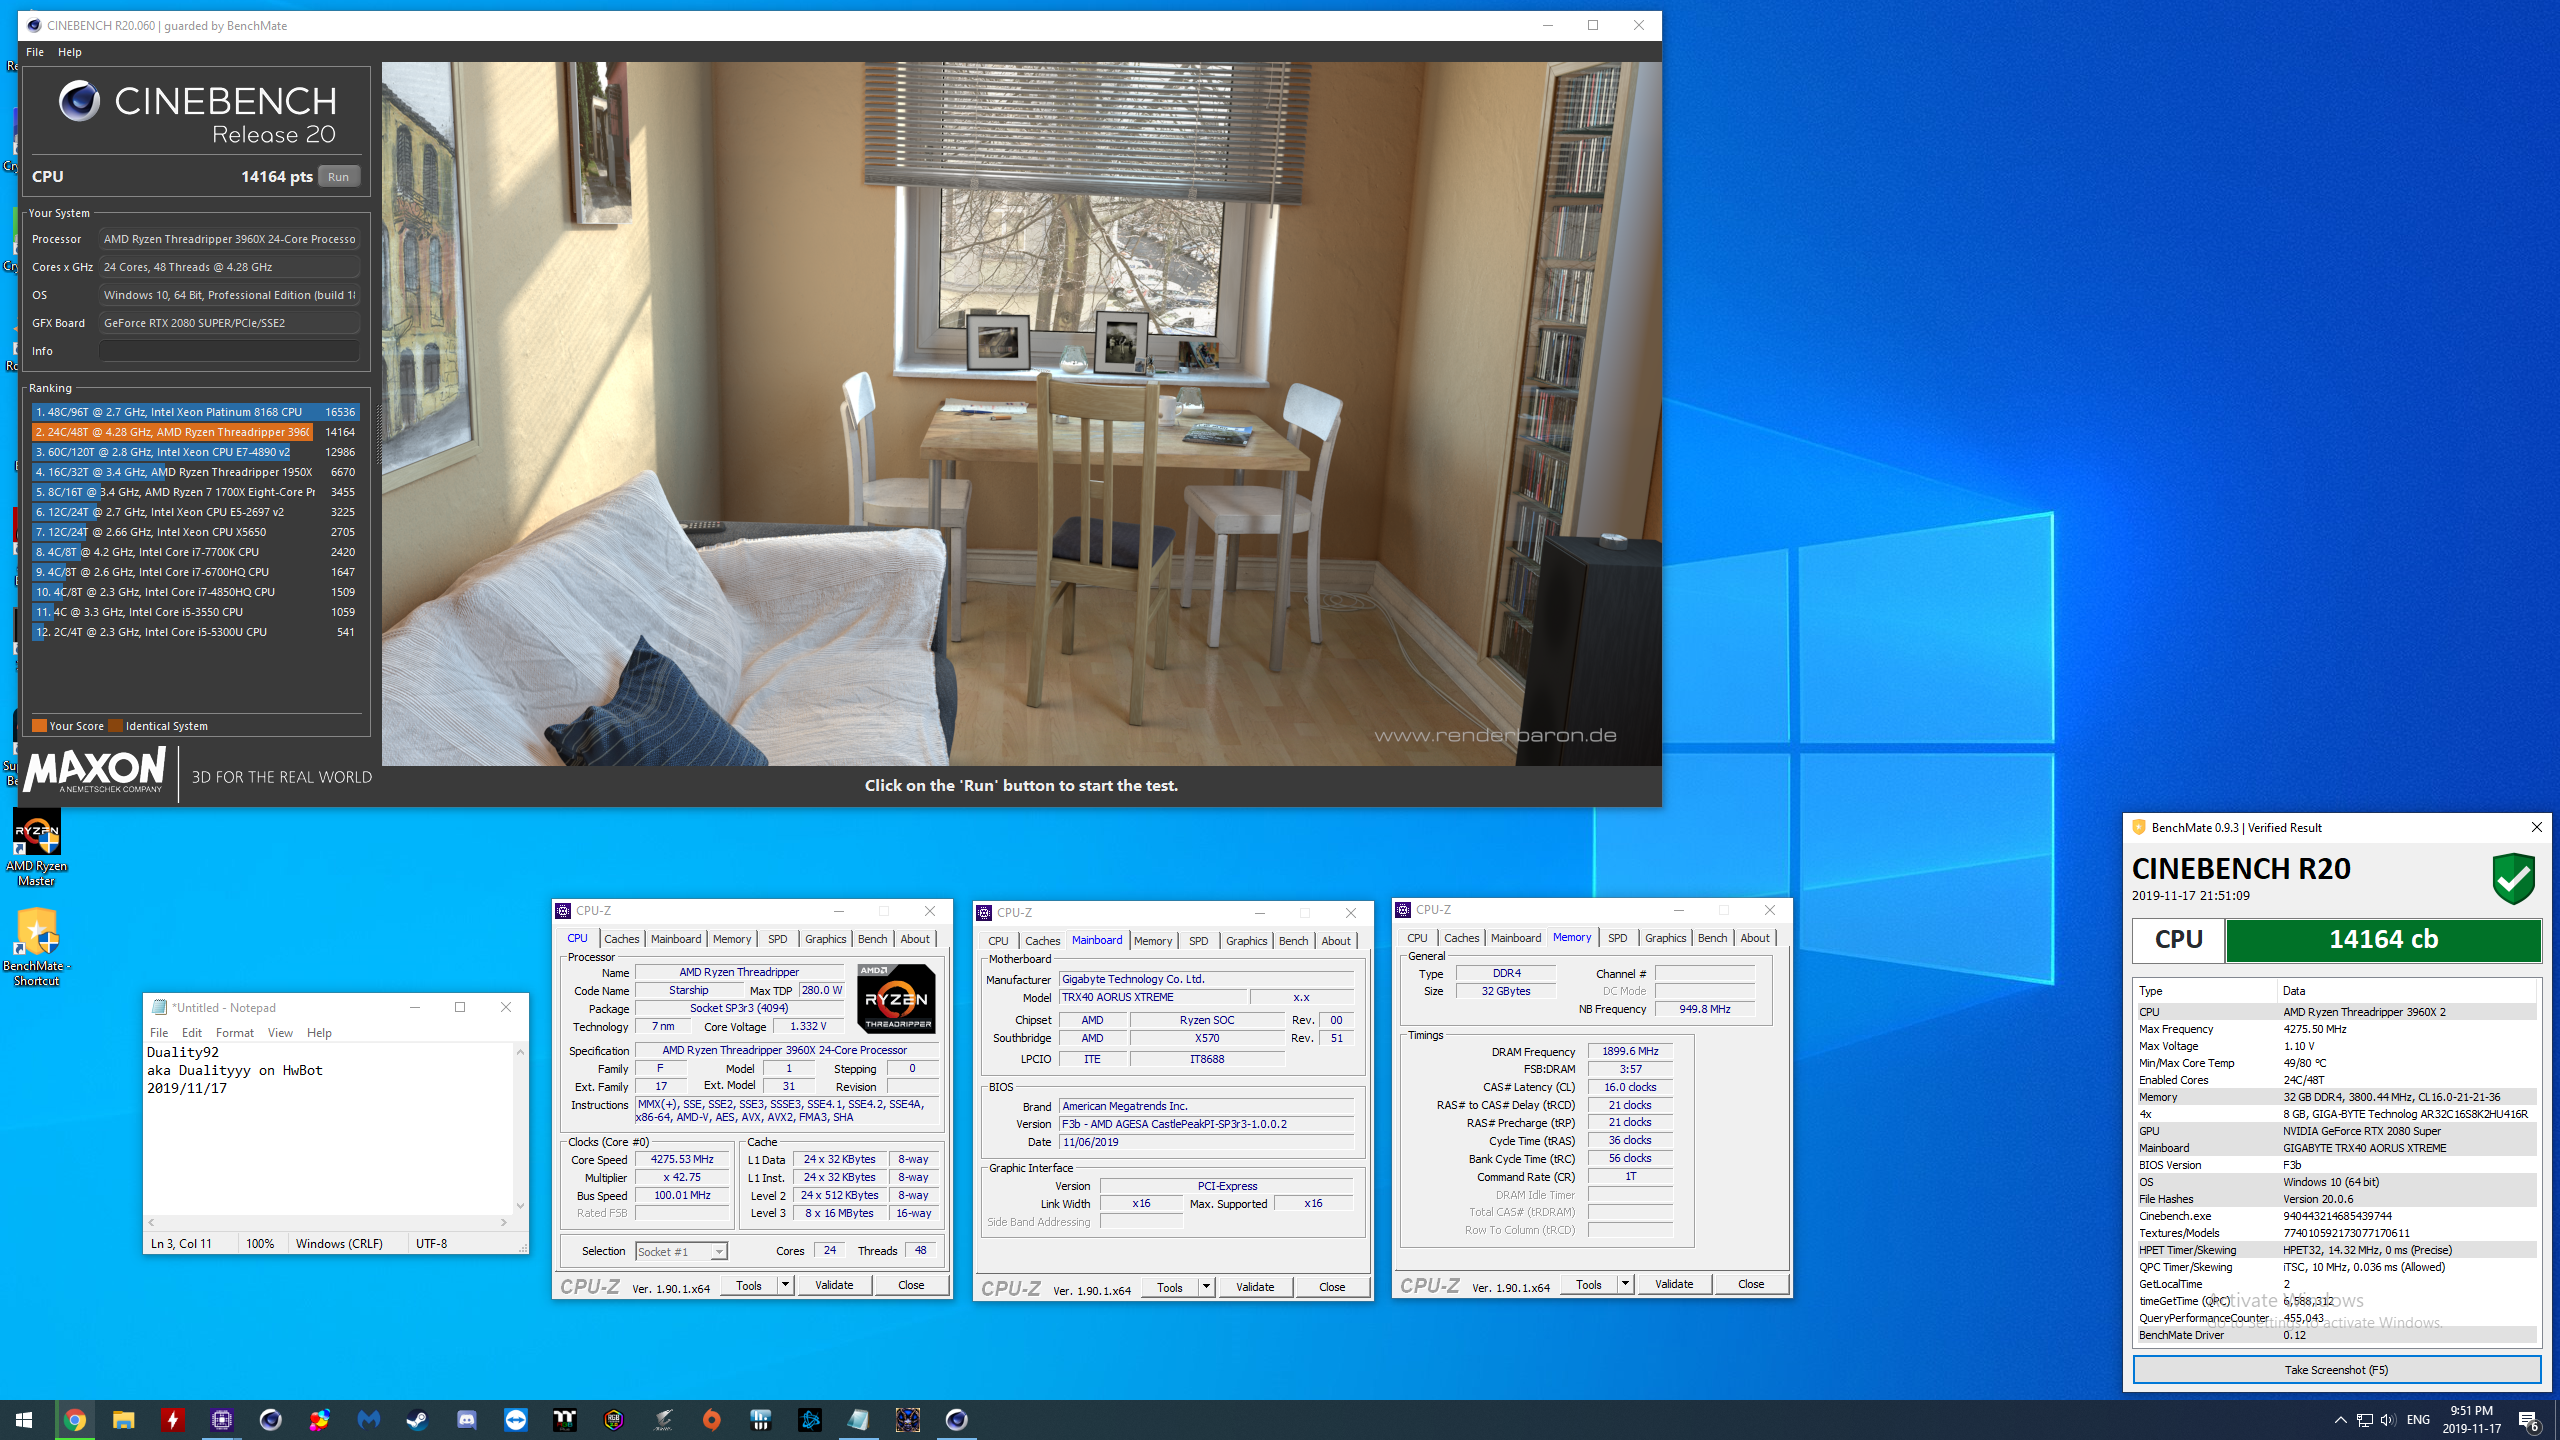This screenshot has height=1440, width=2560.
Task: Open the Socket #1 selection dropdown
Action: click(x=681, y=1251)
